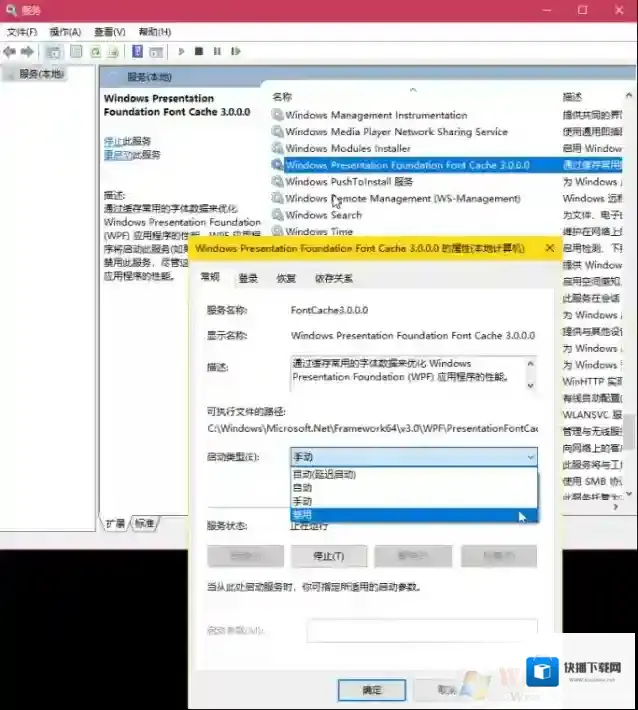The height and width of the screenshot is (710, 638).
Task: Switch to the 依存关系 tab
Action: [x=333, y=279]
